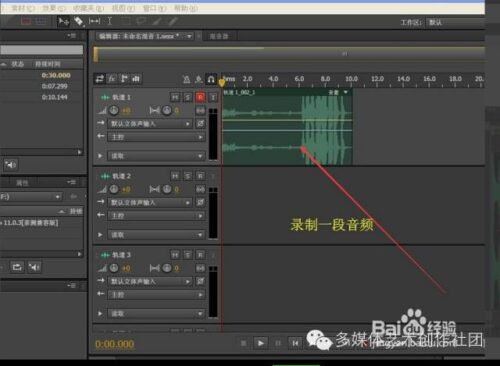500x366 pixels.
Task: Arm track 2 for recording with R button
Action: tap(200, 176)
